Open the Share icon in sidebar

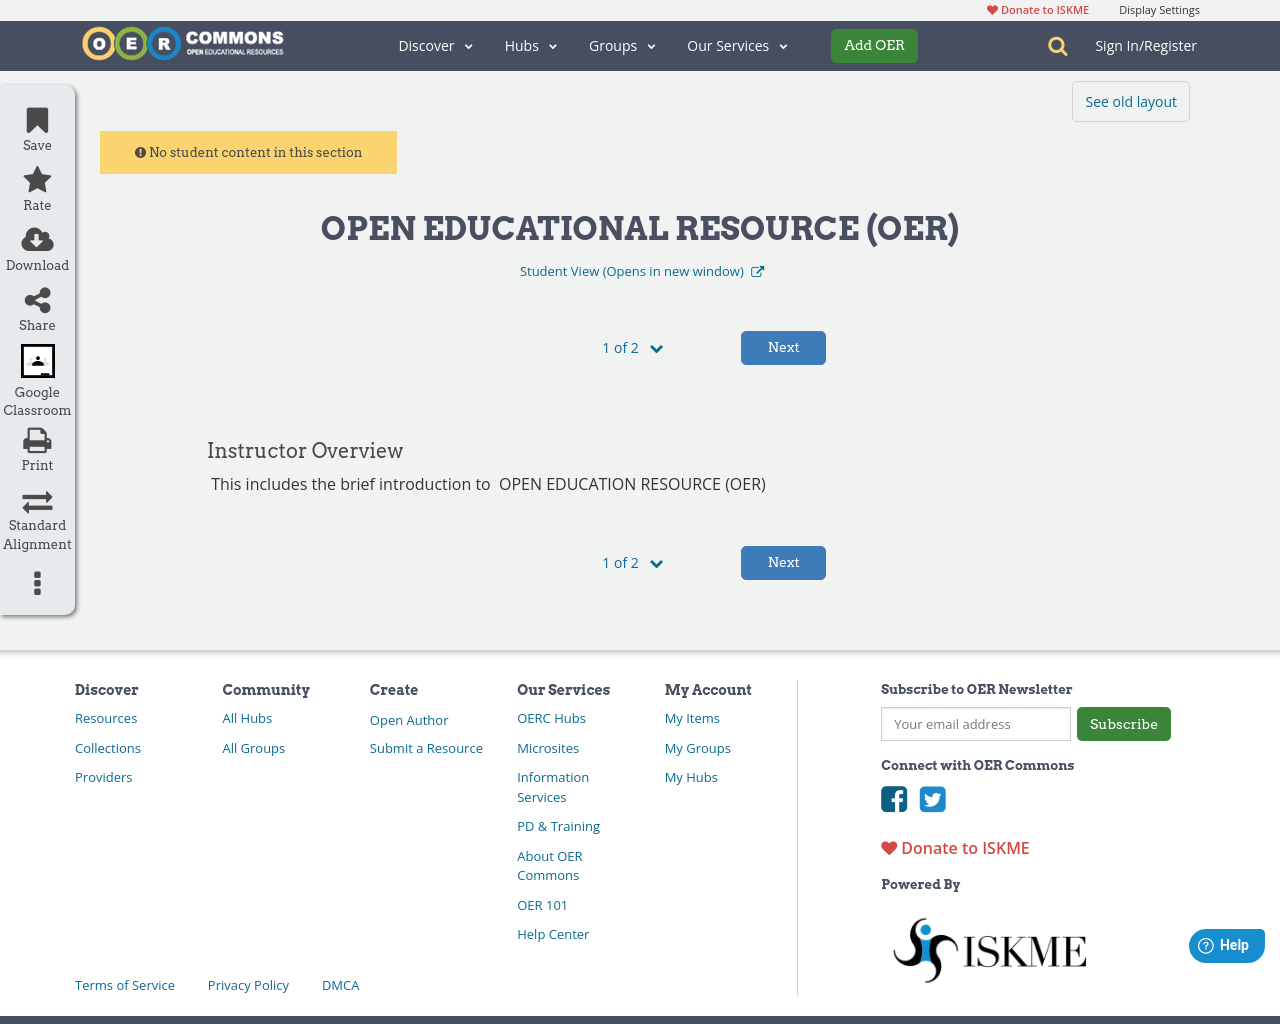point(37,300)
